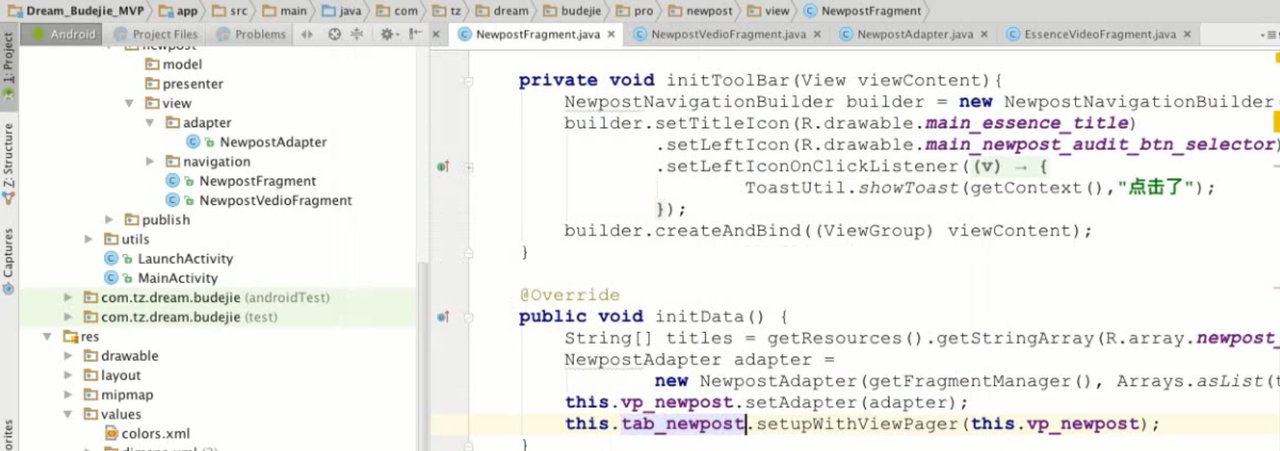Click tab_newpost in highlighted line

(683, 424)
